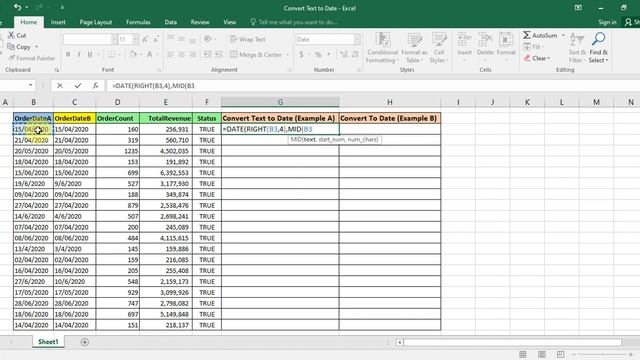Click horizontal scrollbar left arrow
Viewport: 640px width, 360px height.
click(400, 342)
